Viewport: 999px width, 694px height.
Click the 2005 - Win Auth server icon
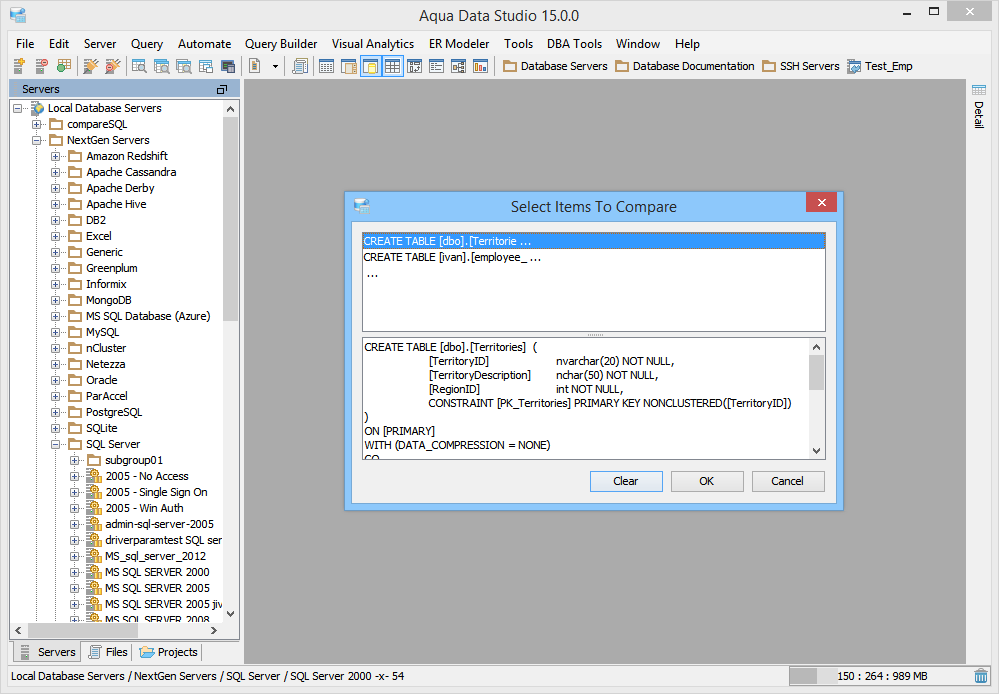pyautogui.click(x=94, y=508)
